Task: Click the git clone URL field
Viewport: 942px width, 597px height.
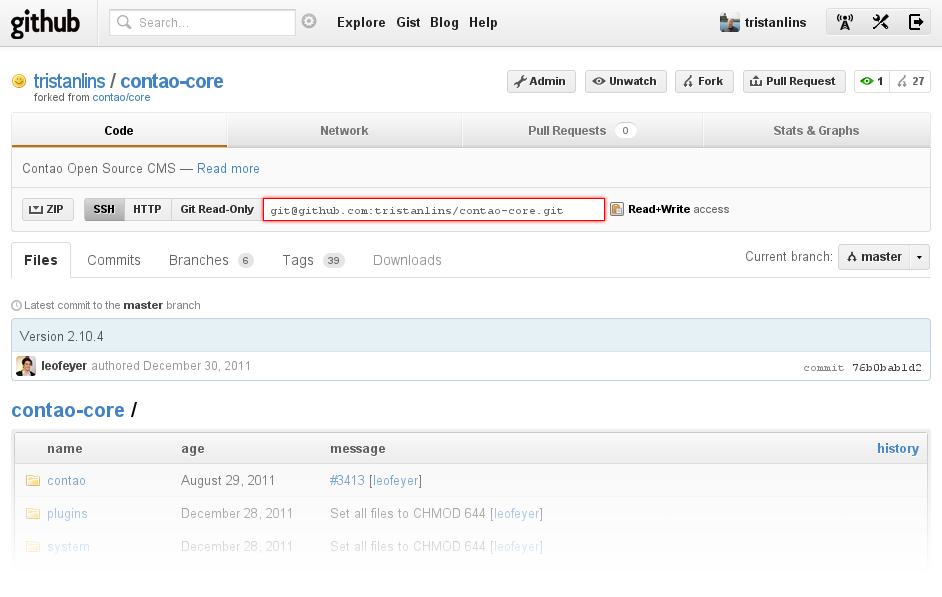Action: point(433,210)
